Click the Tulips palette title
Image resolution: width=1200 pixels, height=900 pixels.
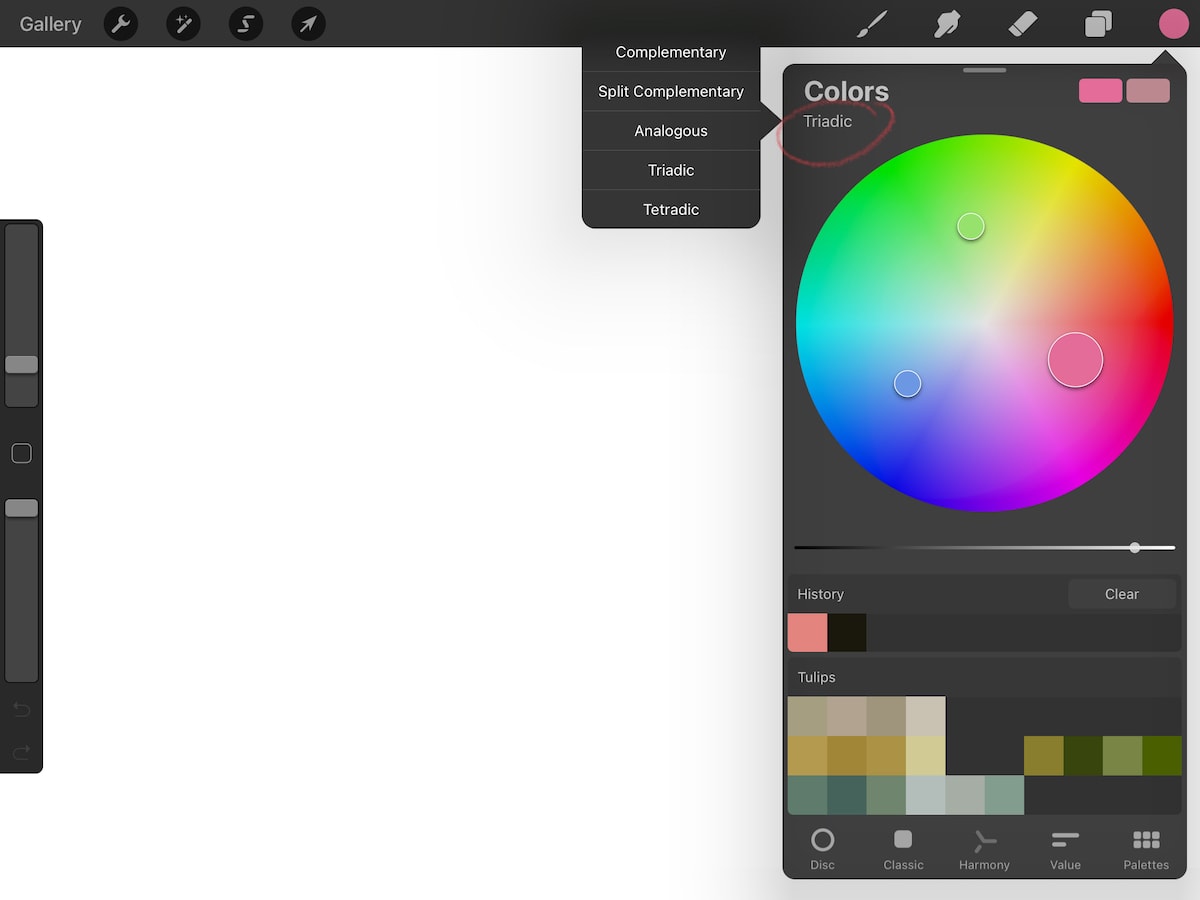click(x=816, y=677)
